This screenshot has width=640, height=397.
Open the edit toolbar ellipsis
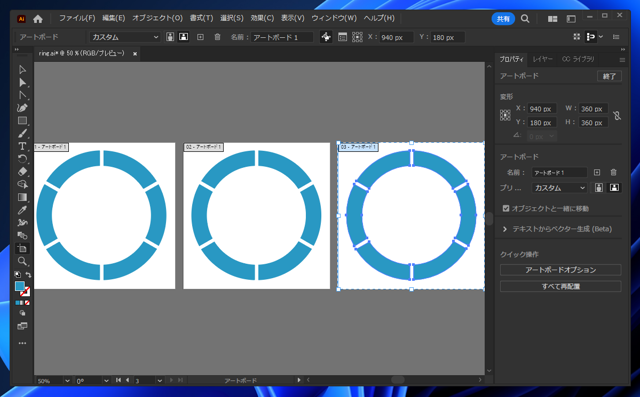pyautogui.click(x=22, y=343)
